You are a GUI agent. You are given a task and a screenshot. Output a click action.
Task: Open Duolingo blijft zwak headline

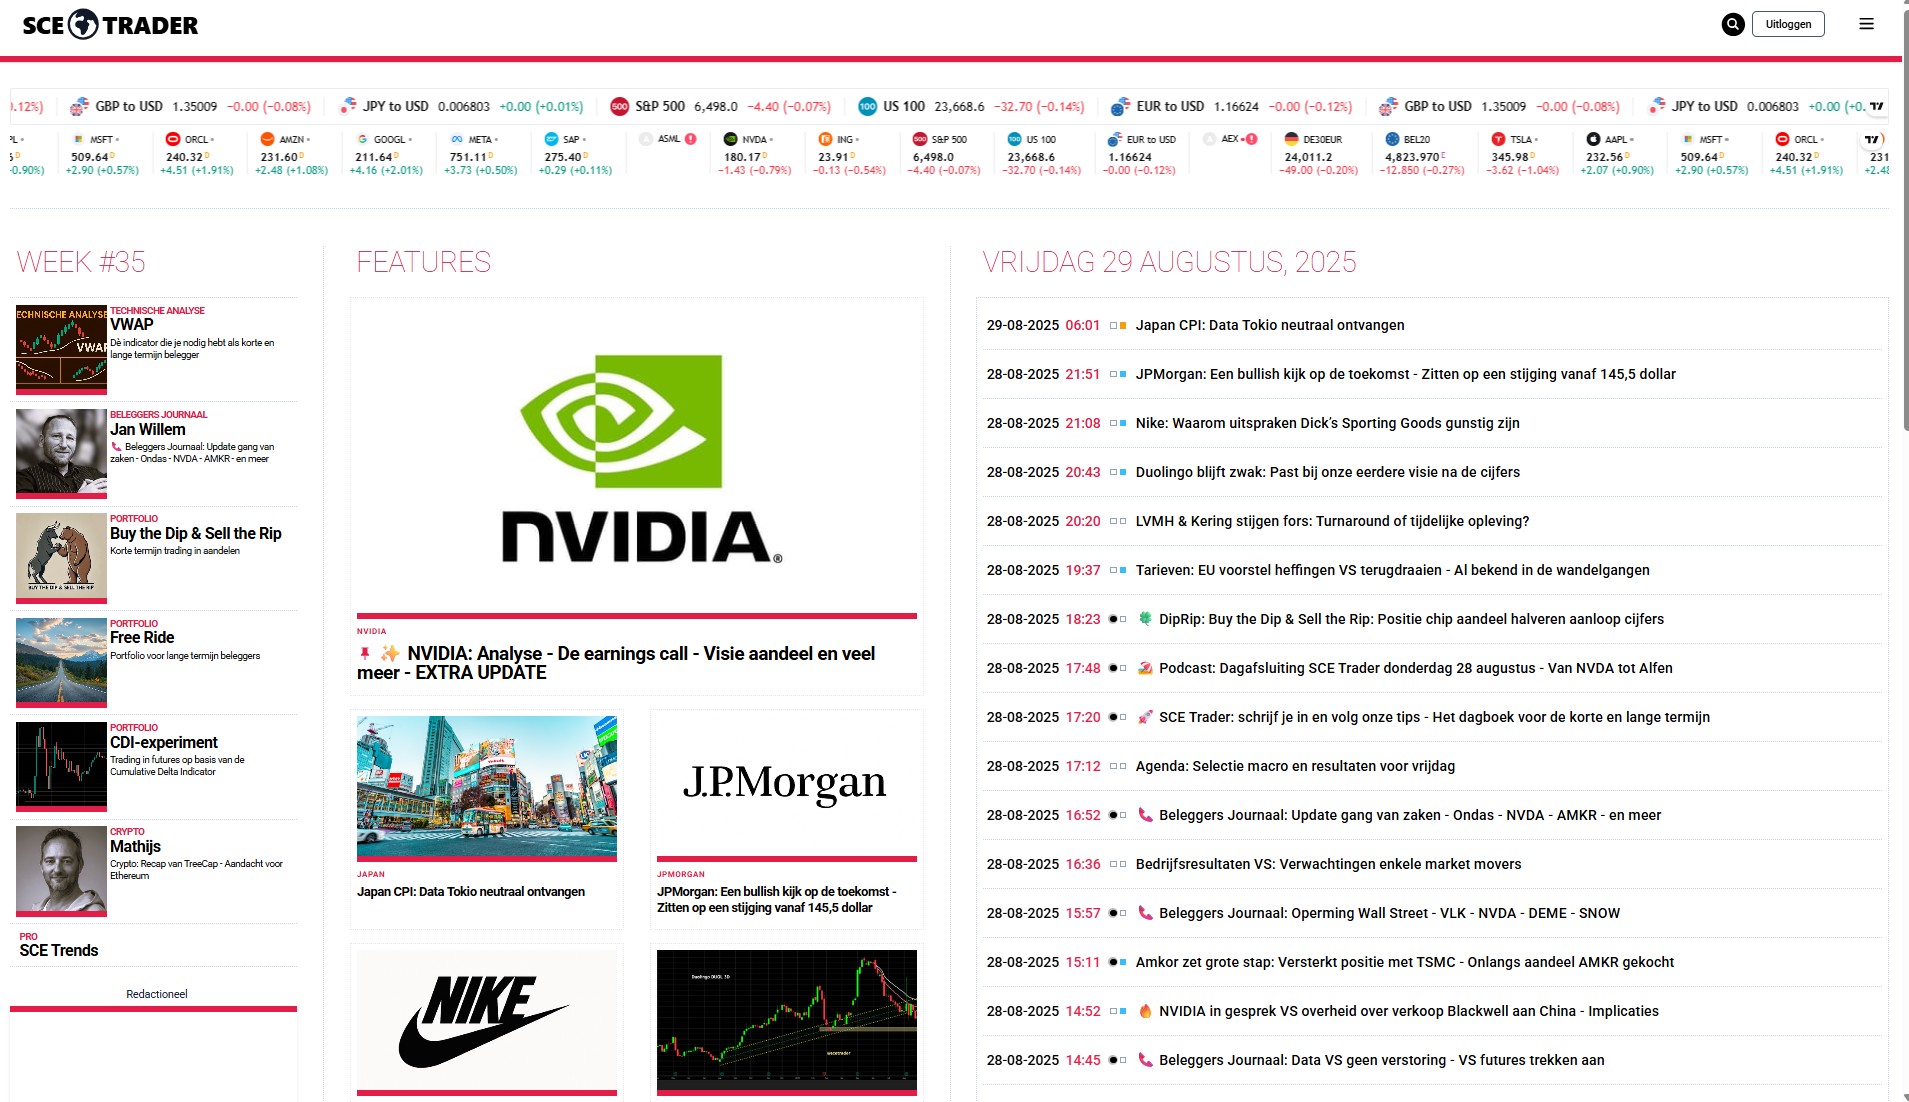pyautogui.click(x=1327, y=472)
